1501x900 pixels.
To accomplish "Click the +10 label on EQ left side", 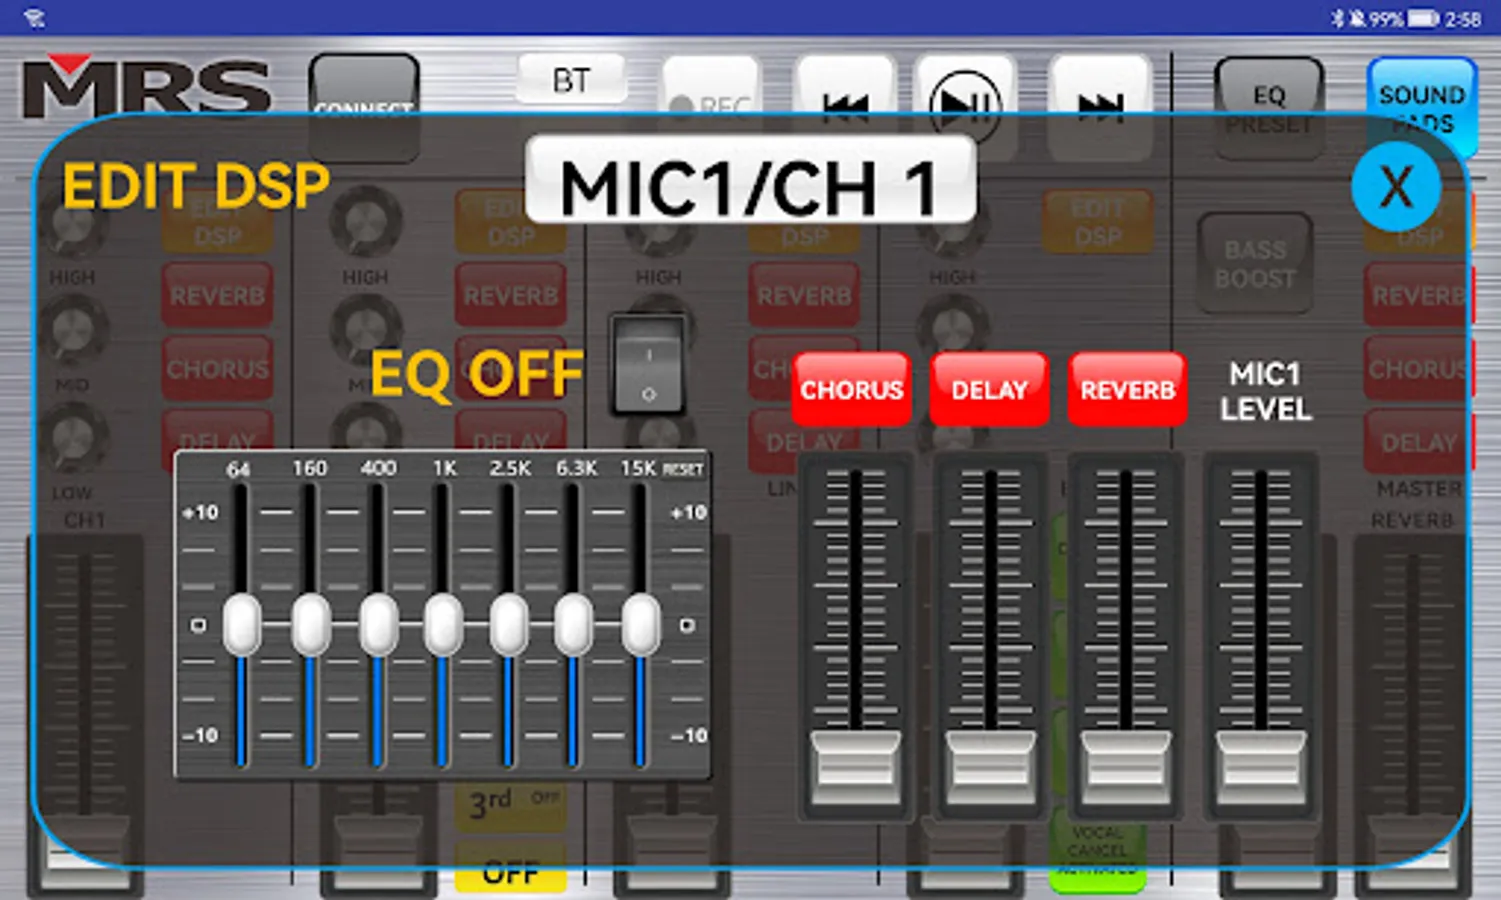I will coord(200,512).
